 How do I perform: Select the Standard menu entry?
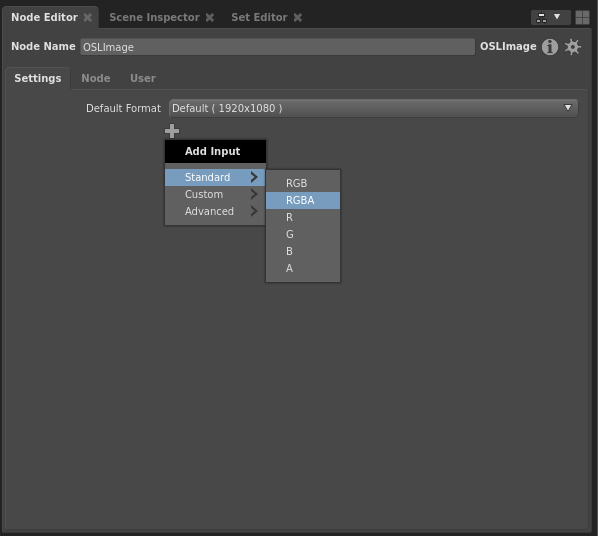tap(215, 177)
